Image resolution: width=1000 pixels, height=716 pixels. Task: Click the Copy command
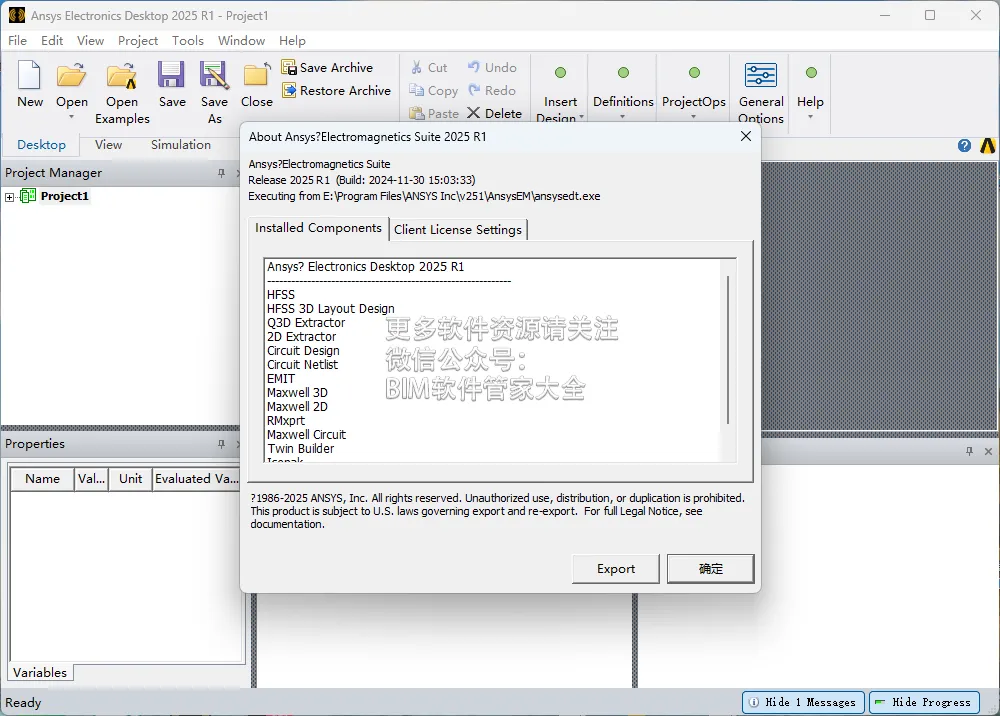433,91
